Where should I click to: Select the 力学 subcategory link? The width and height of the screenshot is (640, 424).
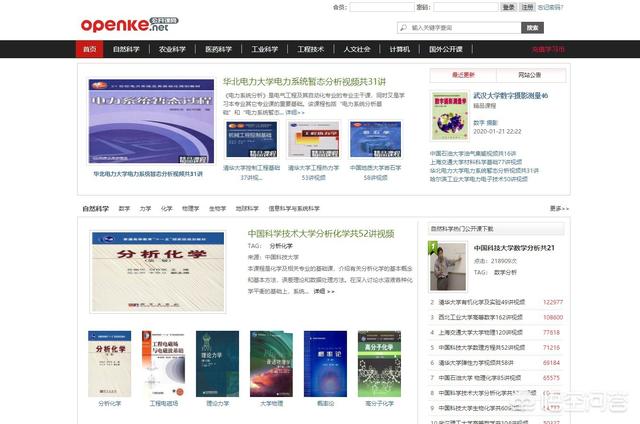pyautogui.click(x=145, y=209)
